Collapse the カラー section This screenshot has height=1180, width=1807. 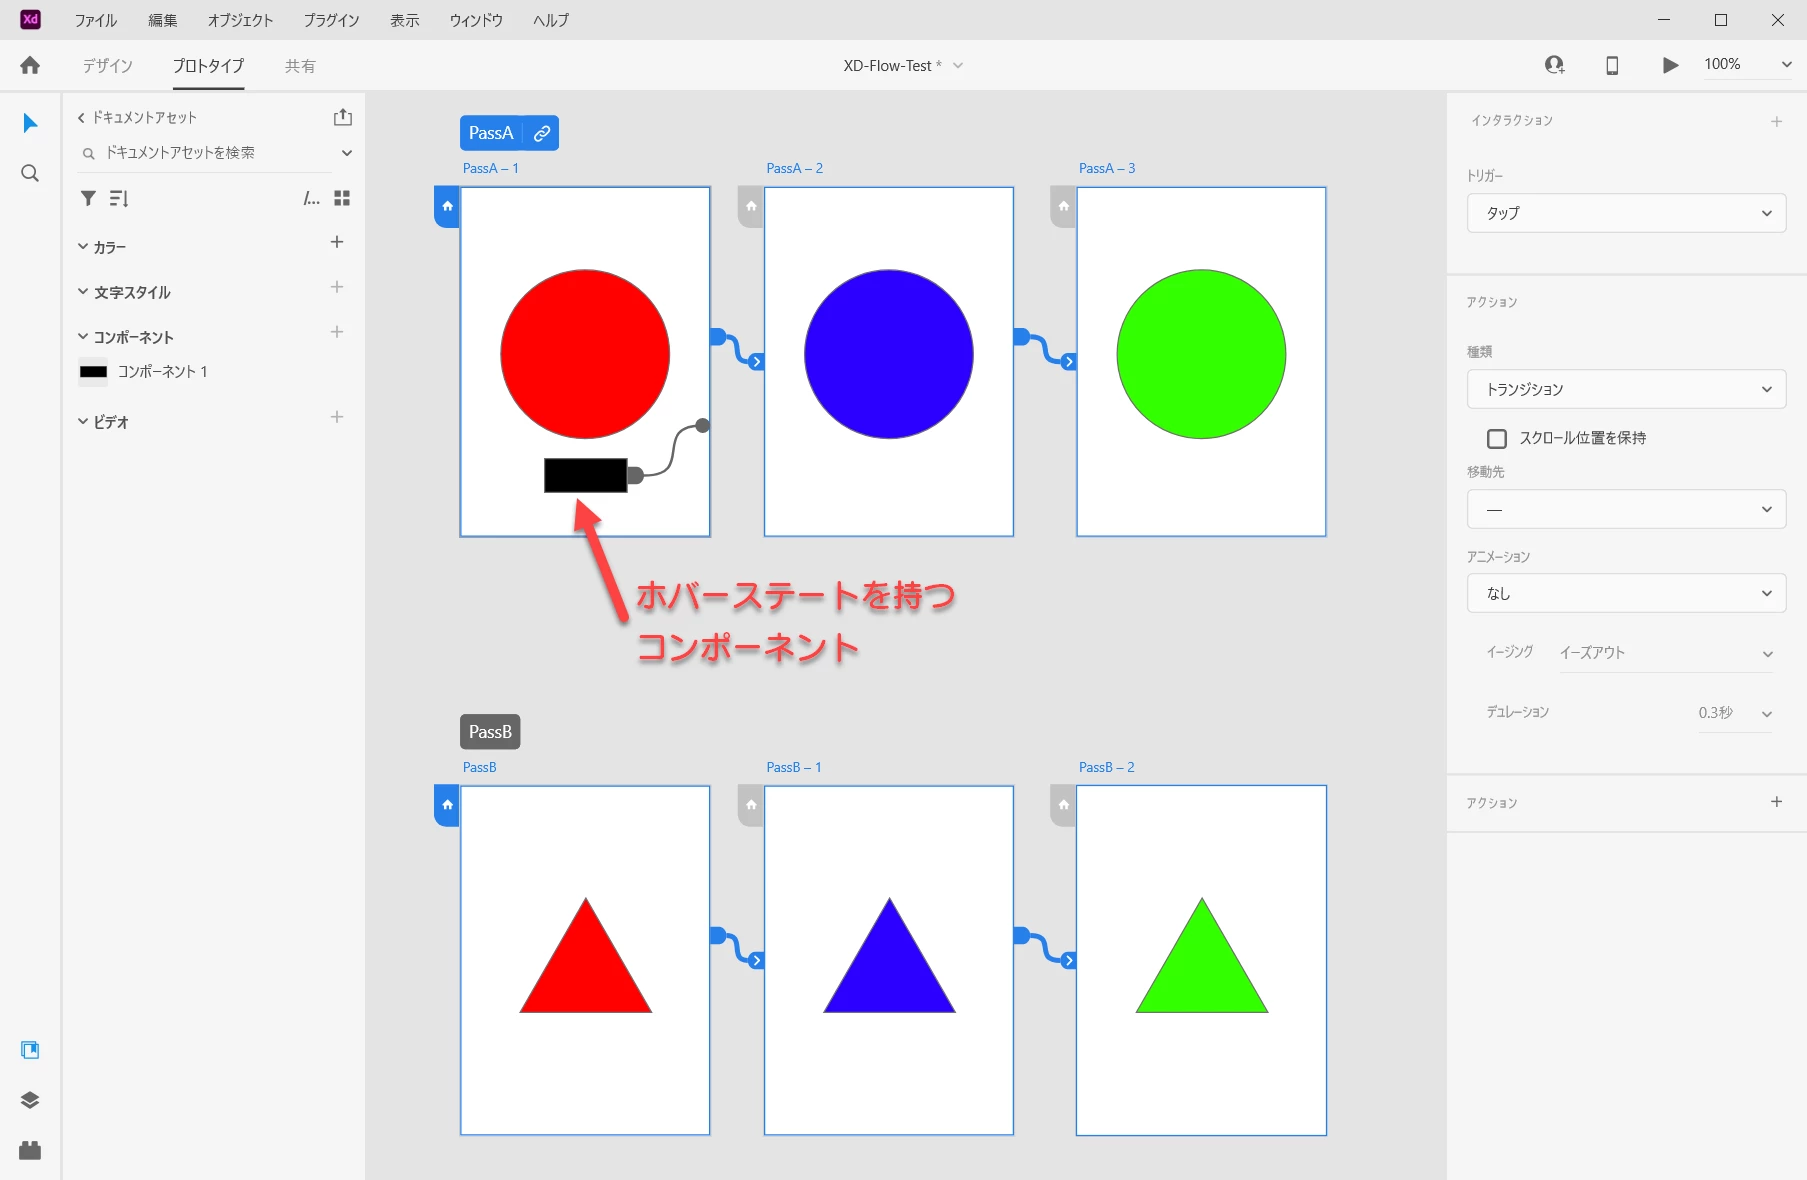pos(83,246)
